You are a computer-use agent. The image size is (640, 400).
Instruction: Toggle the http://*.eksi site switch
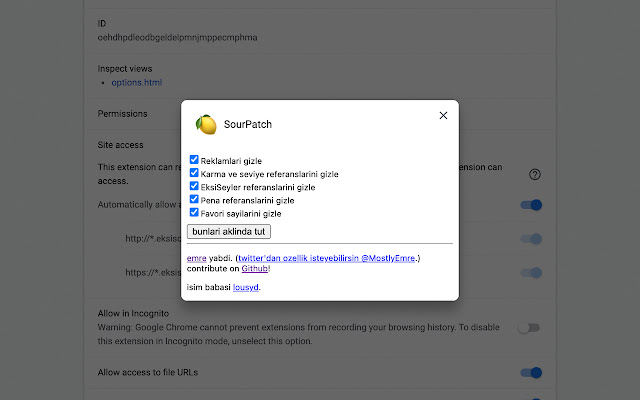[x=531, y=239]
